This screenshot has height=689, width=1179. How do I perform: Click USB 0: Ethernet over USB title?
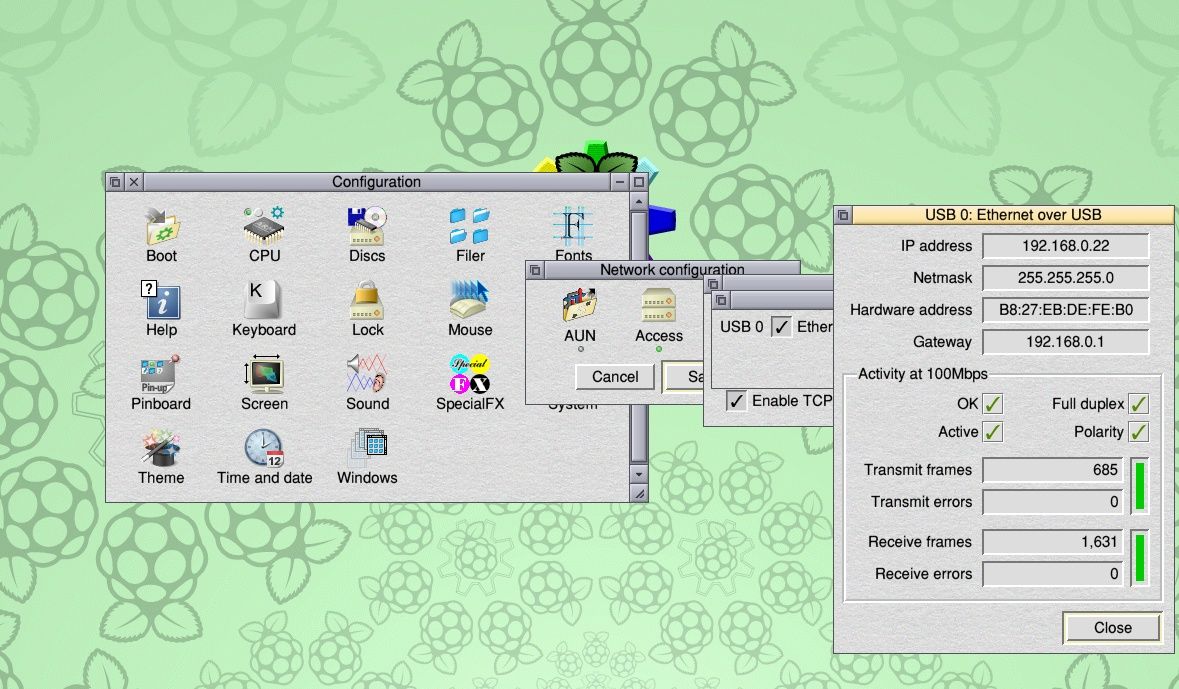(x=1013, y=214)
